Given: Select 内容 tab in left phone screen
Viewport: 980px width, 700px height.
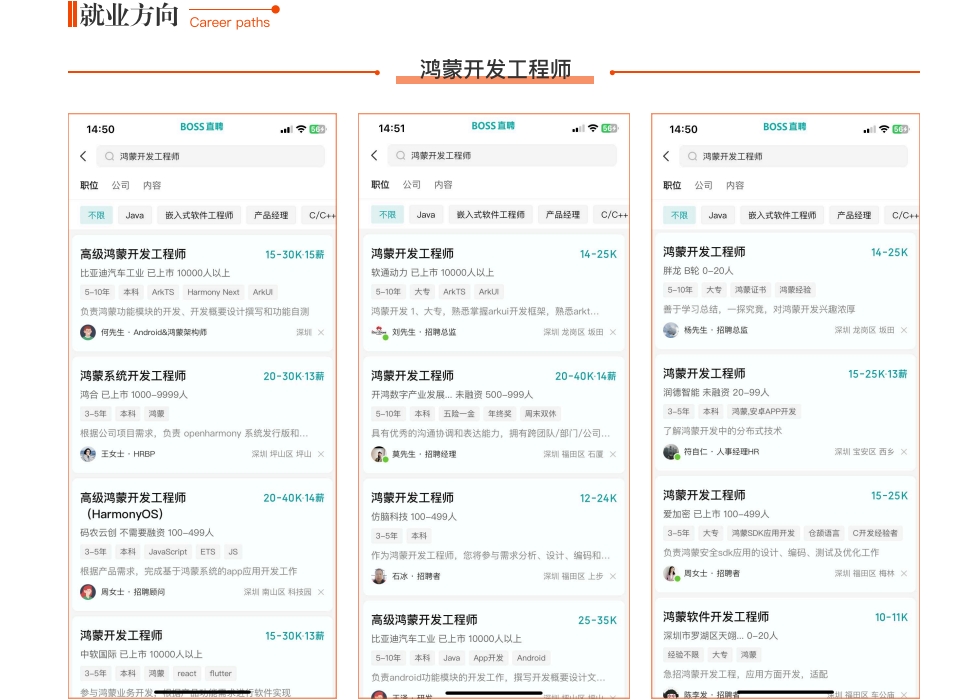Looking at the screenshot, I should tap(152, 185).
